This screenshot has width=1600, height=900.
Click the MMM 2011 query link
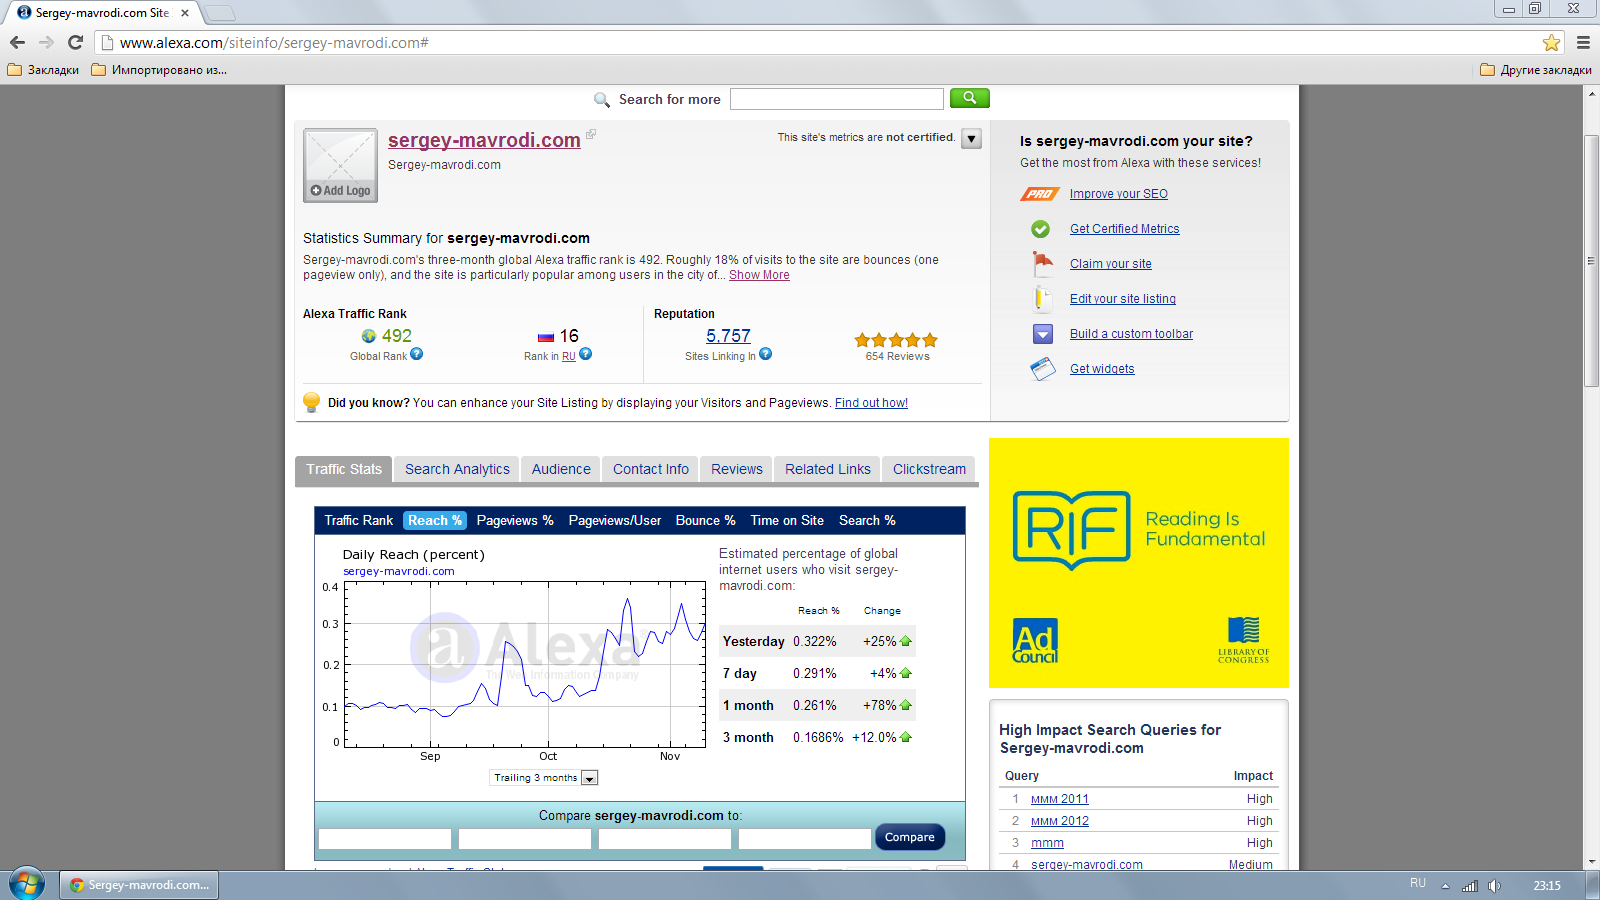tap(1059, 799)
